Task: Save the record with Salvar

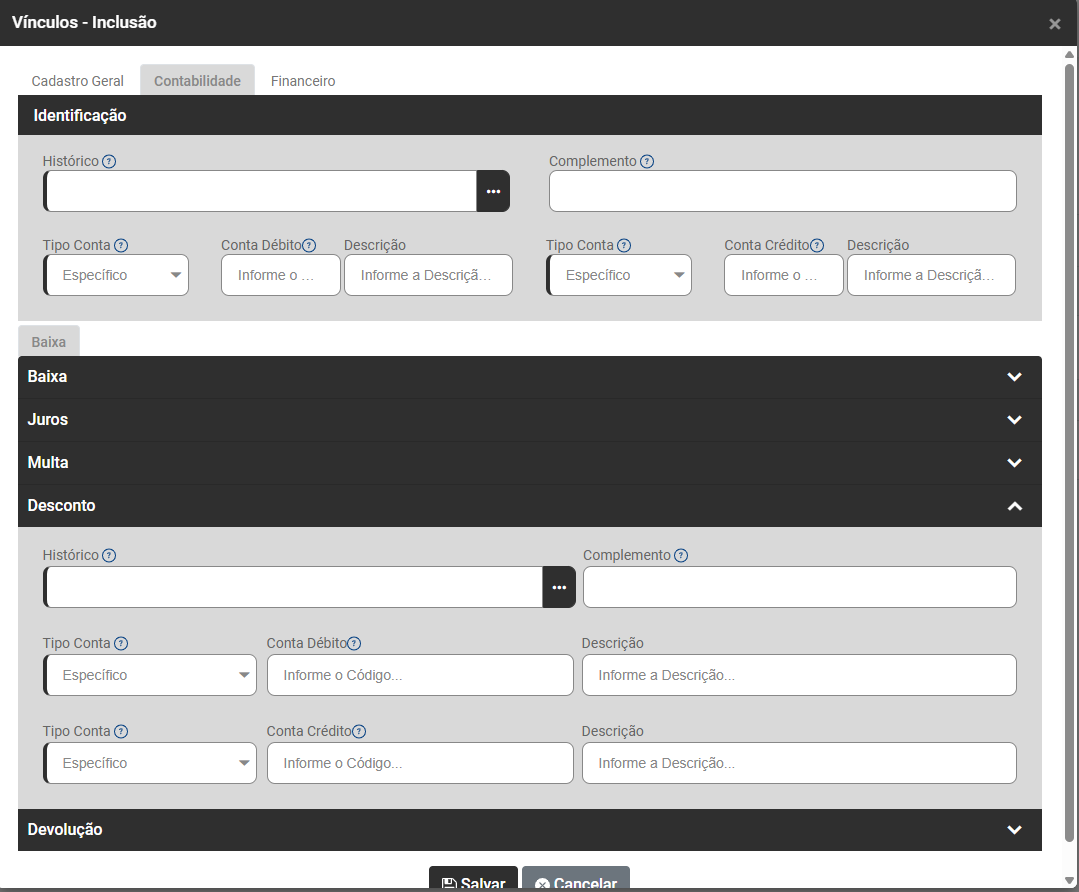Action: coord(473,879)
